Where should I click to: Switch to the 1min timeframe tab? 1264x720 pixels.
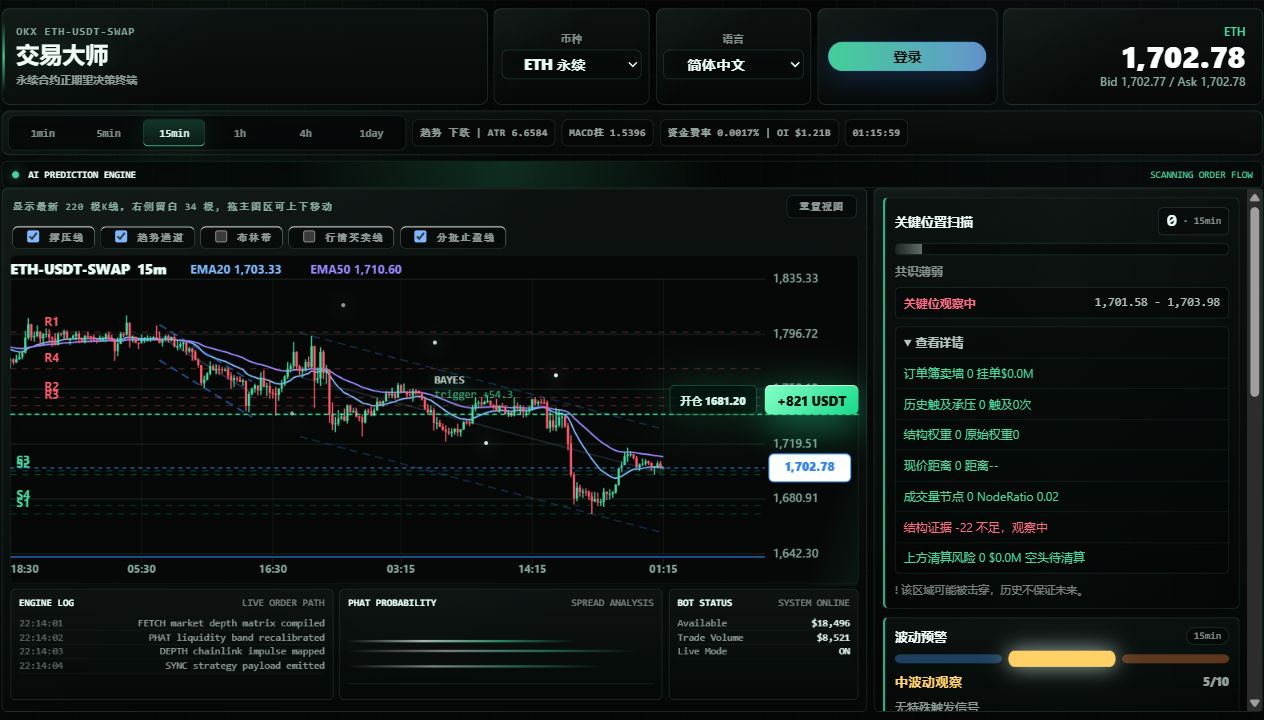pos(43,133)
